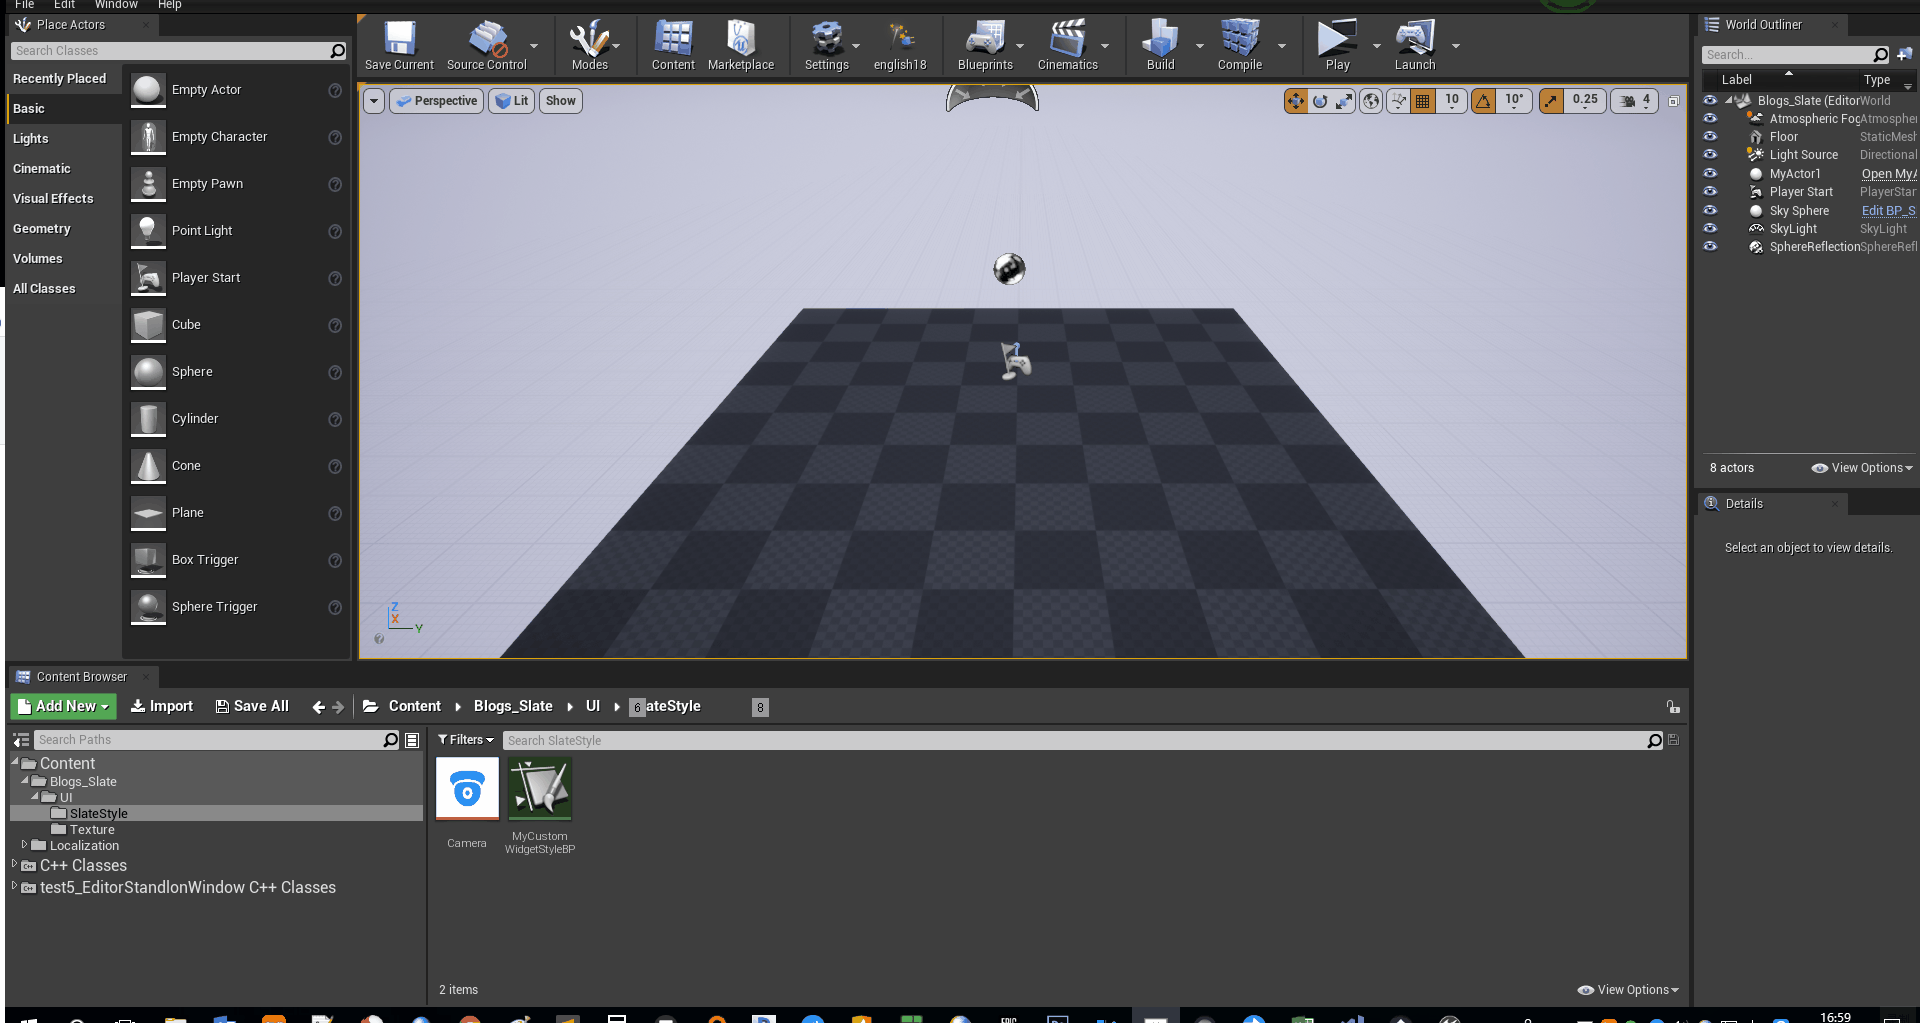This screenshot has height=1023, width=1920.
Task: Open the Filters dropdown
Action: [464, 739]
